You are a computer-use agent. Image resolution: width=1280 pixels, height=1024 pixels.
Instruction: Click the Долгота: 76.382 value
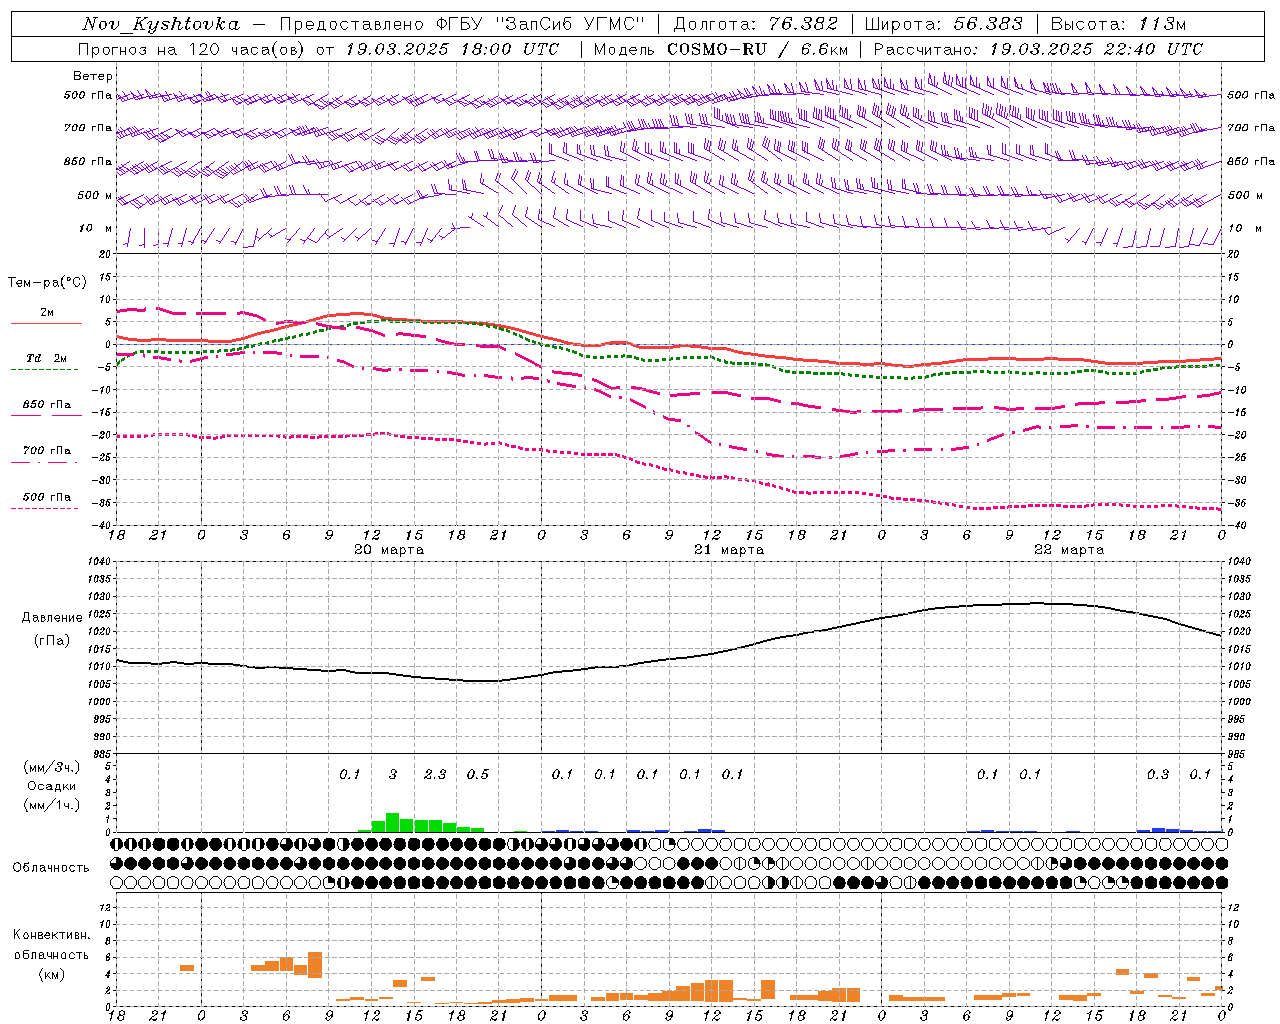tap(755, 24)
